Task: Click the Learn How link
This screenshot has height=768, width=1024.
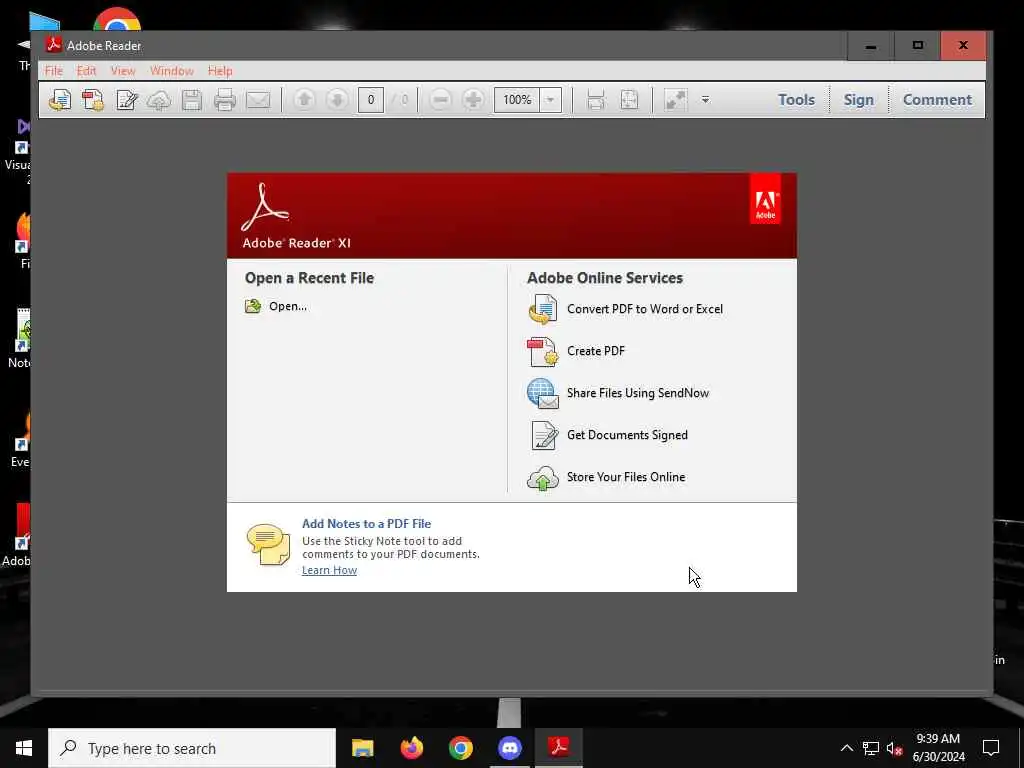Action: 329,570
